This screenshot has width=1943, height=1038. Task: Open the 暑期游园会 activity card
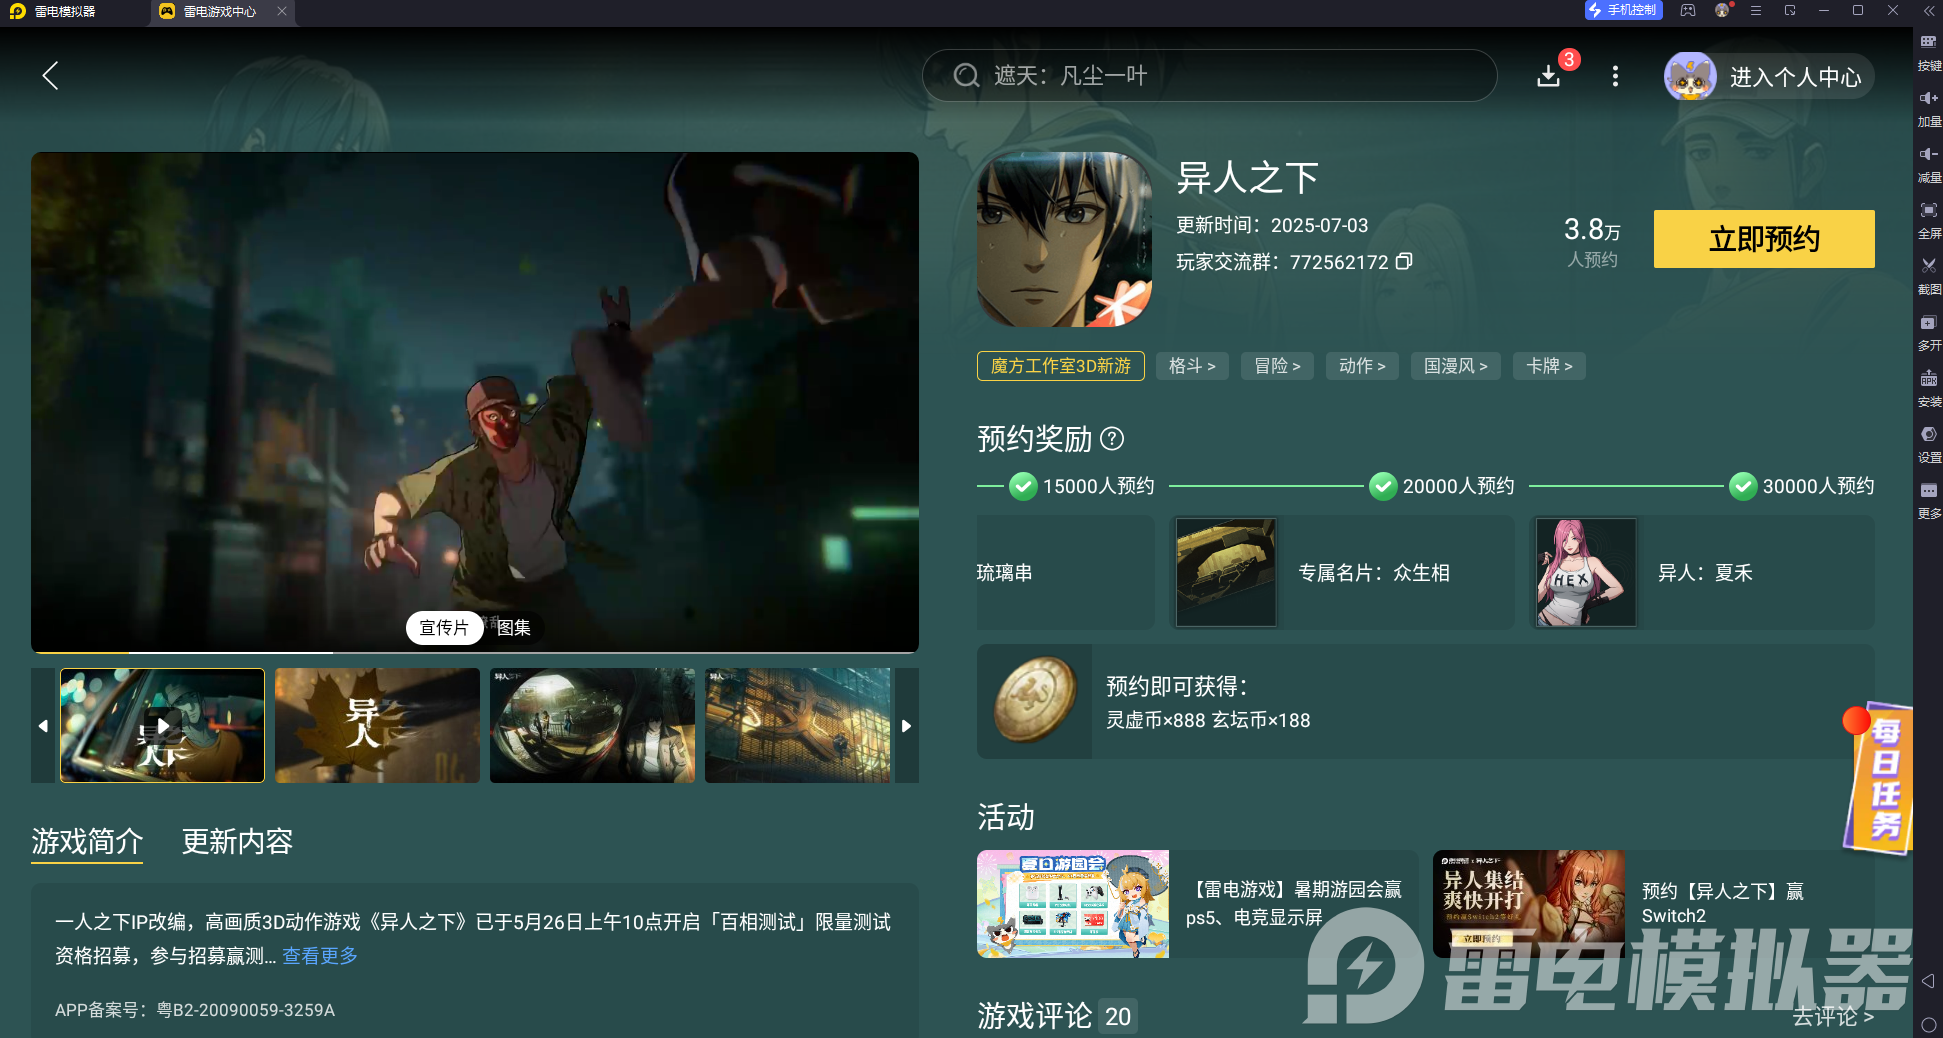click(x=1197, y=904)
